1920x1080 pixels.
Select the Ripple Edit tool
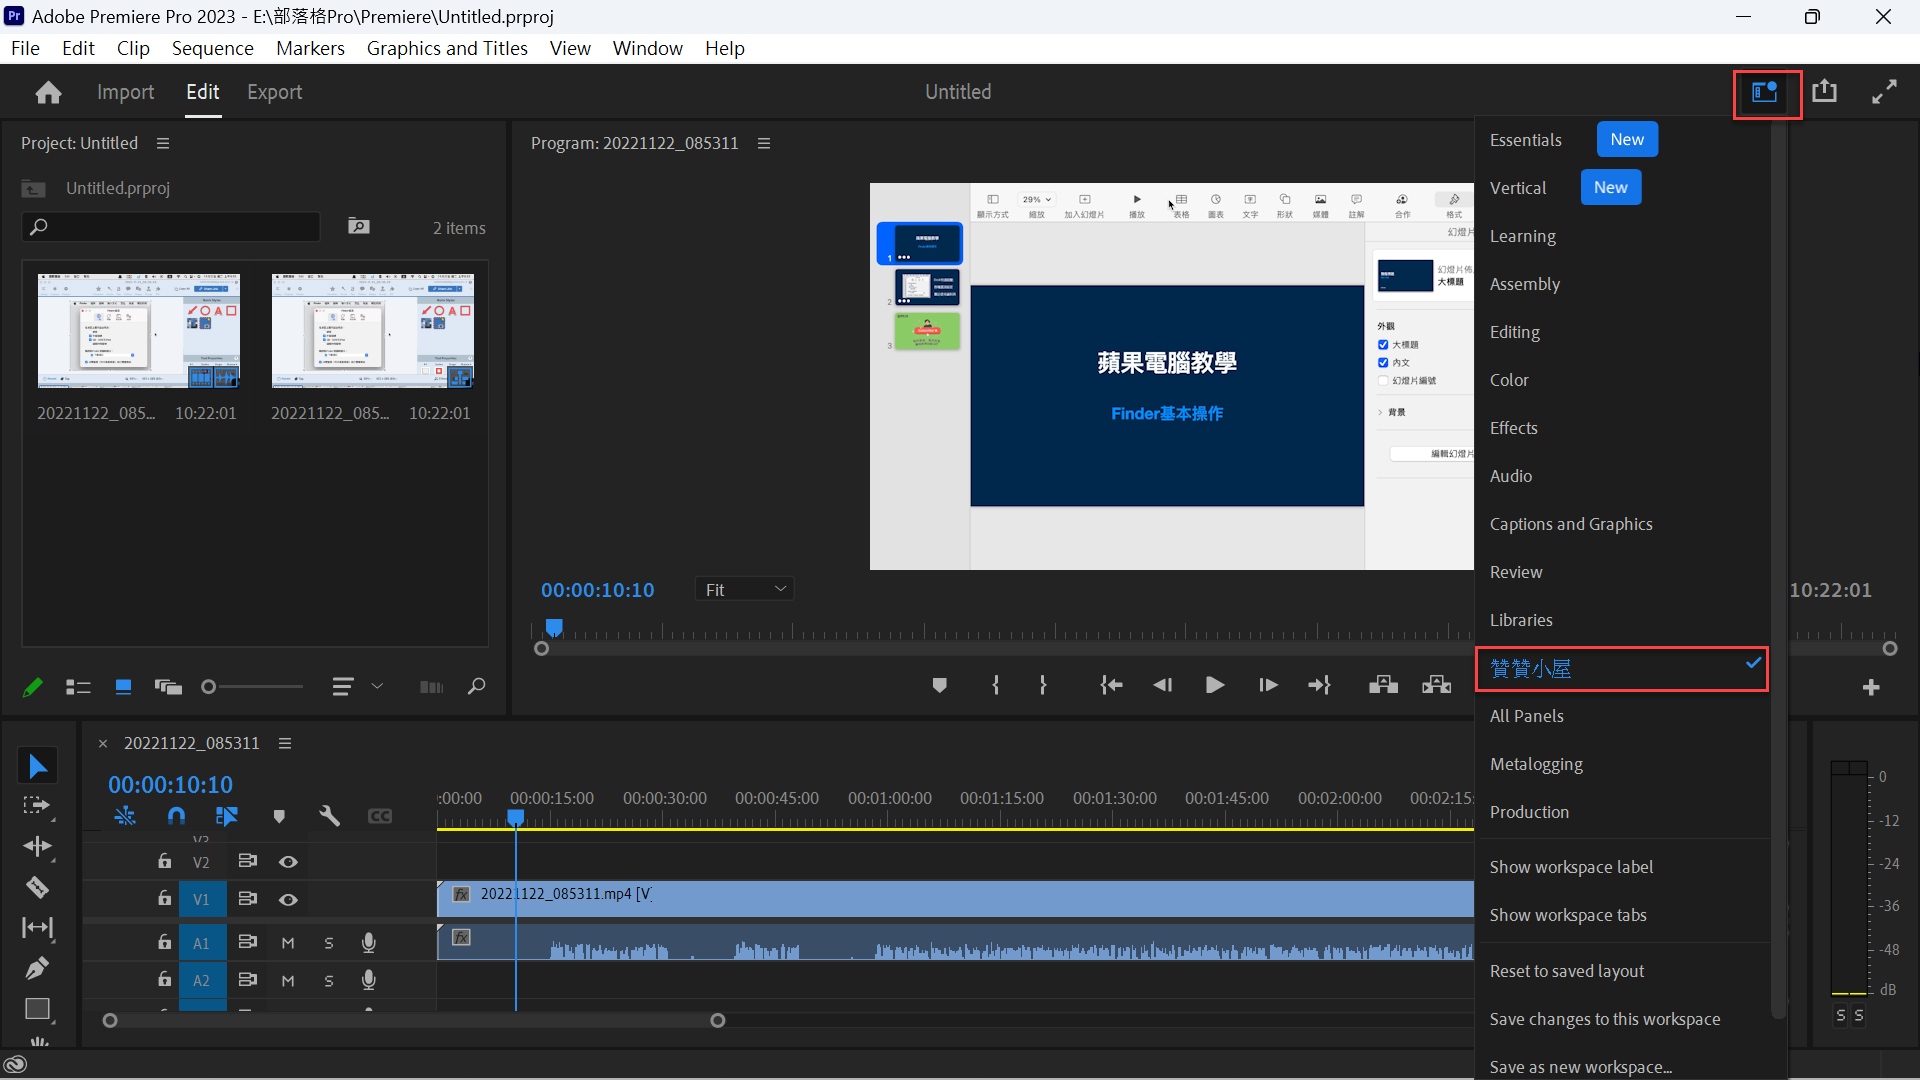tap(37, 847)
